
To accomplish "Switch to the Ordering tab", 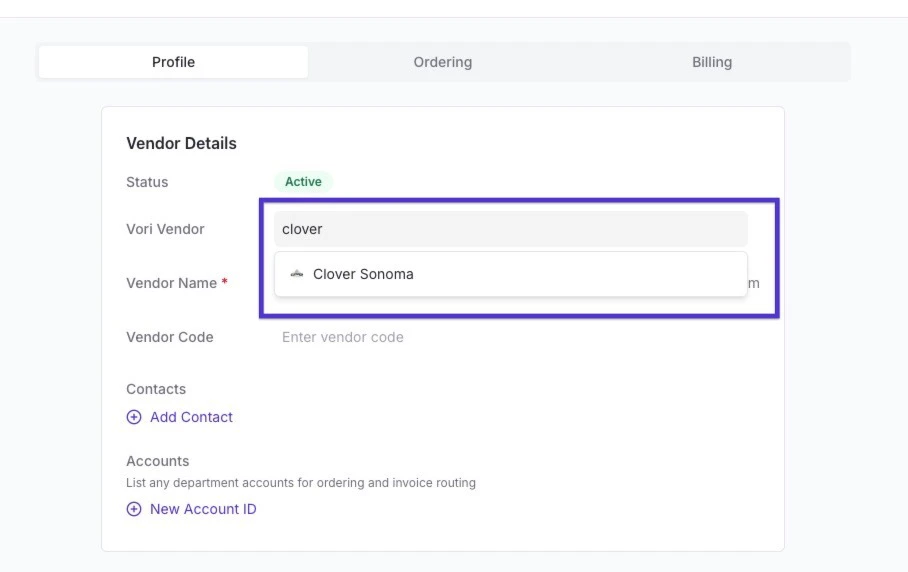I will (442, 62).
